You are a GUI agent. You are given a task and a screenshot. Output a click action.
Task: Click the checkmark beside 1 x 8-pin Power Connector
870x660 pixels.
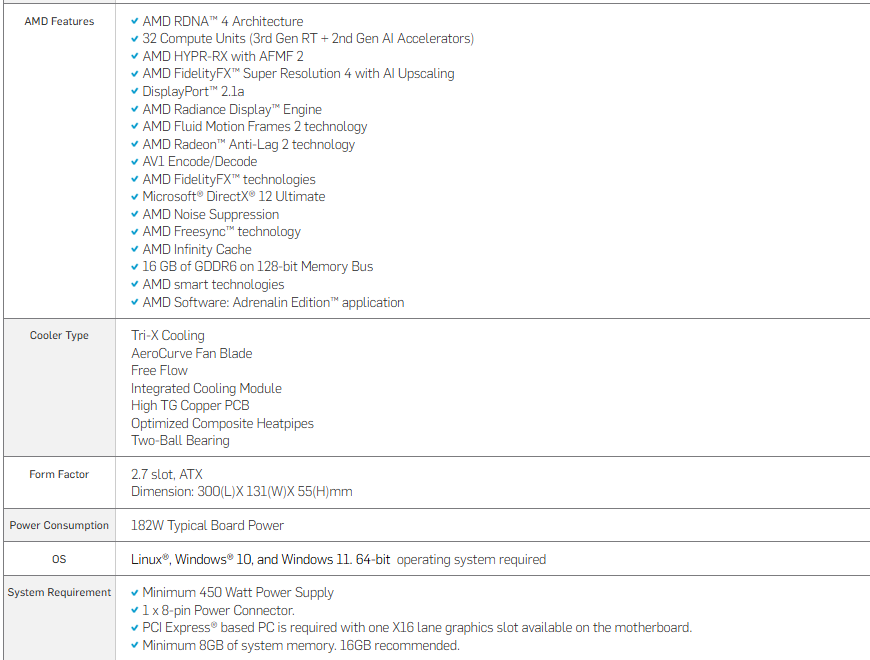(x=135, y=610)
